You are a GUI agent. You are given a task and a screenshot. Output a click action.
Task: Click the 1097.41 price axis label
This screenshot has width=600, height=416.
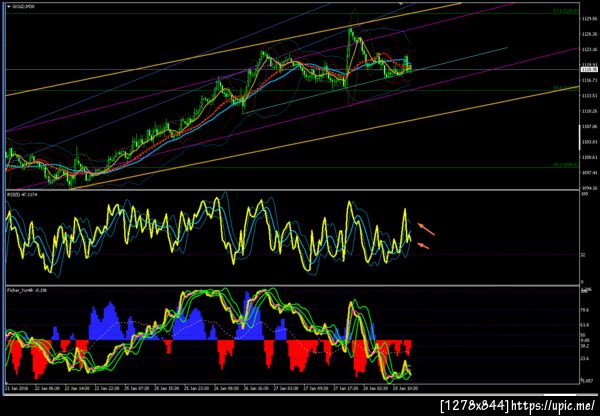(590, 173)
